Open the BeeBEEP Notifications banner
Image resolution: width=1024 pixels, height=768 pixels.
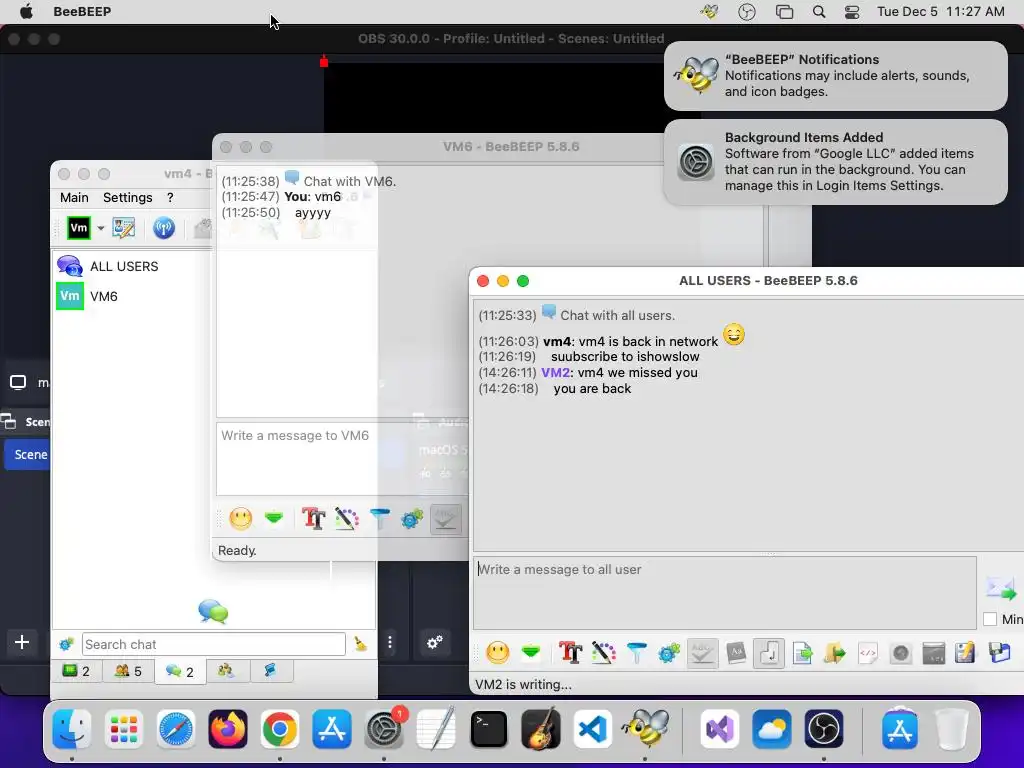tap(835, 76)
